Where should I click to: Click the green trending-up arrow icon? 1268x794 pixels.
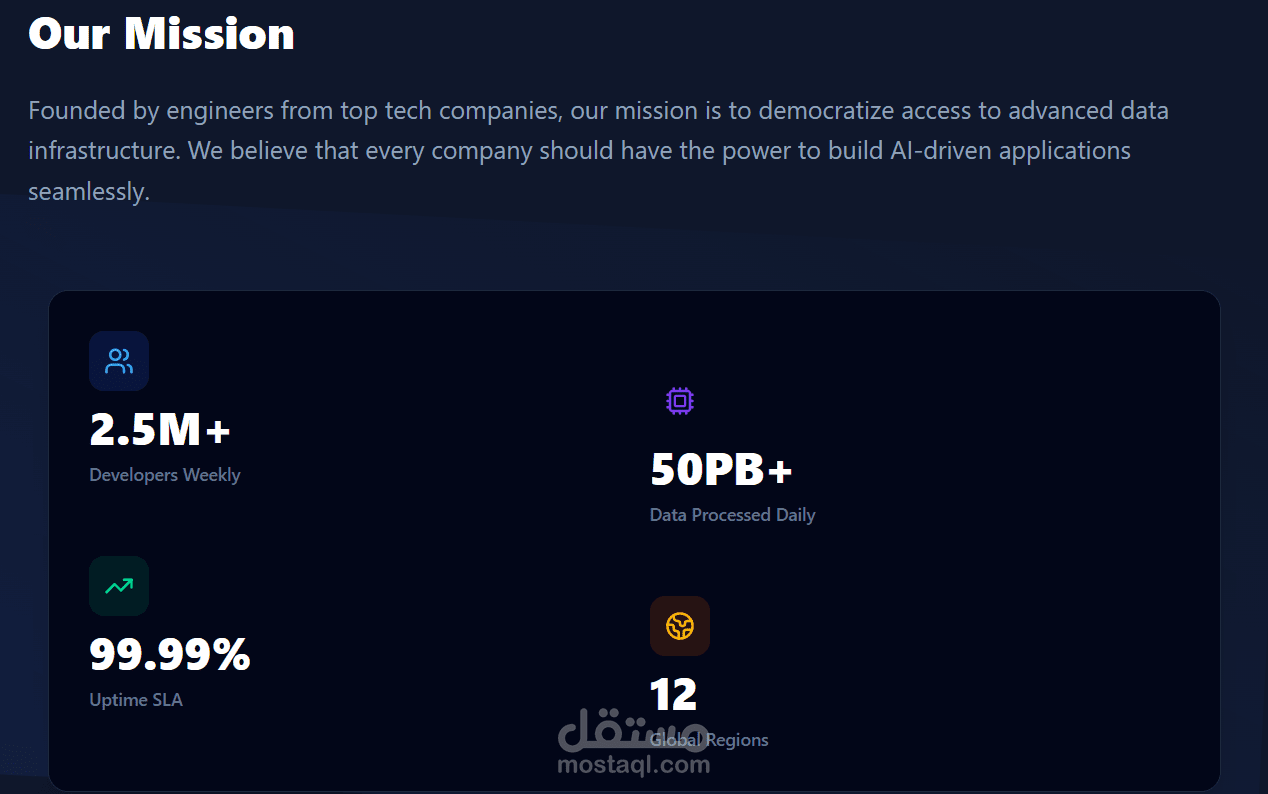[119, 586]
